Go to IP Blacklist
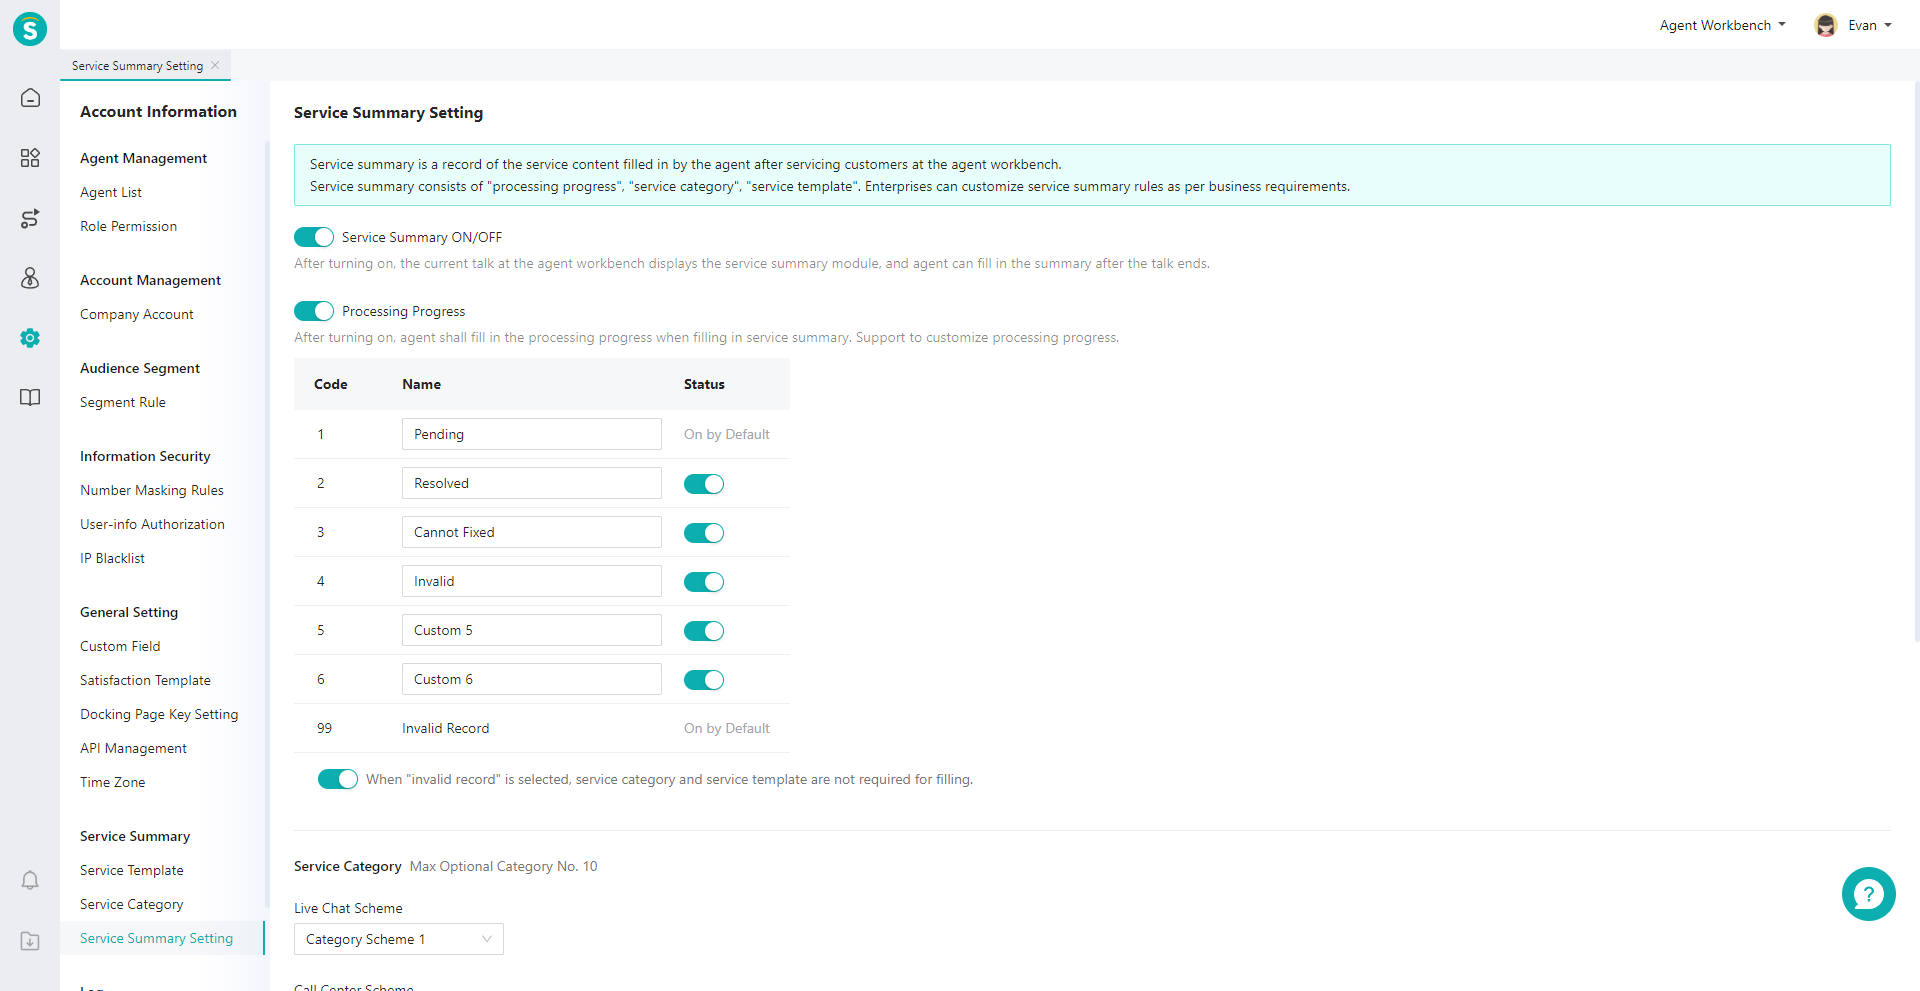Image resolution: width=1920 pixels, height=991 pixels. [x=112, y=558]
